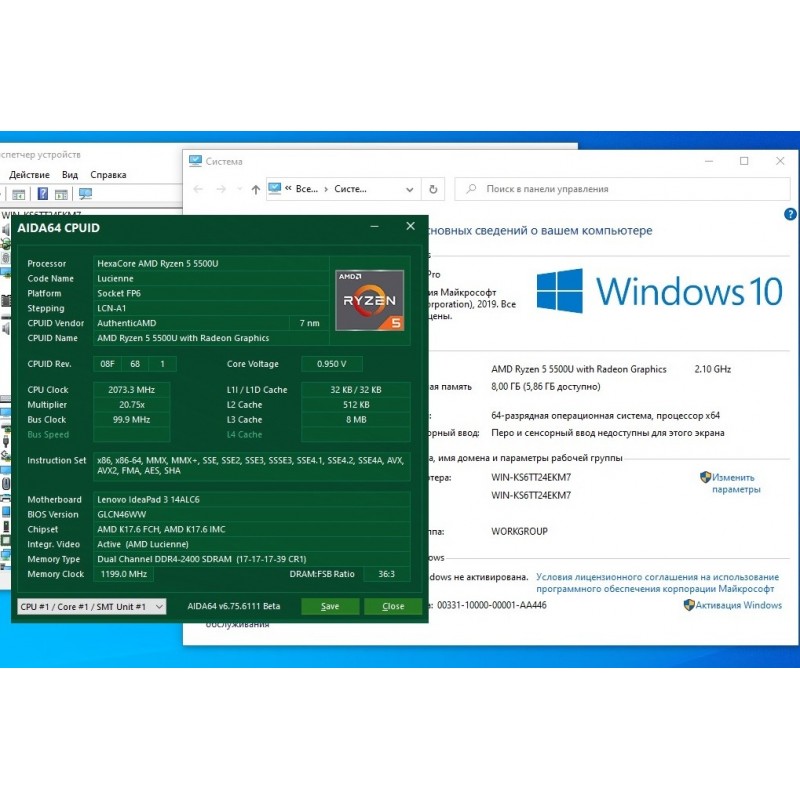Select the CPUID Name value in AIDA64
The height and width of the screenshot is (800, 800).
pos(211,338)
